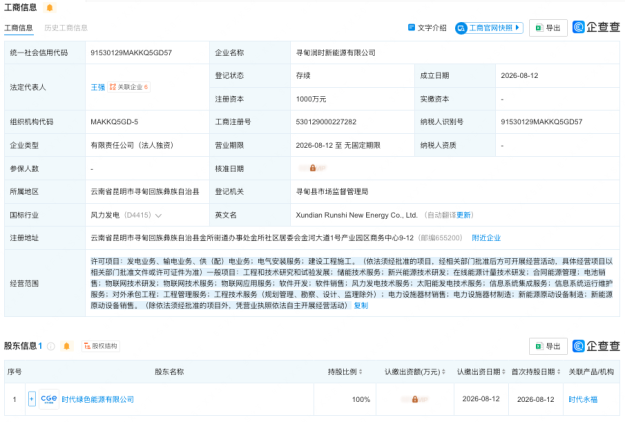Click the 营业期限 value 2026-08-12 至 无固定期限
Screen dimensions: 625x422
tap(338, 145)
